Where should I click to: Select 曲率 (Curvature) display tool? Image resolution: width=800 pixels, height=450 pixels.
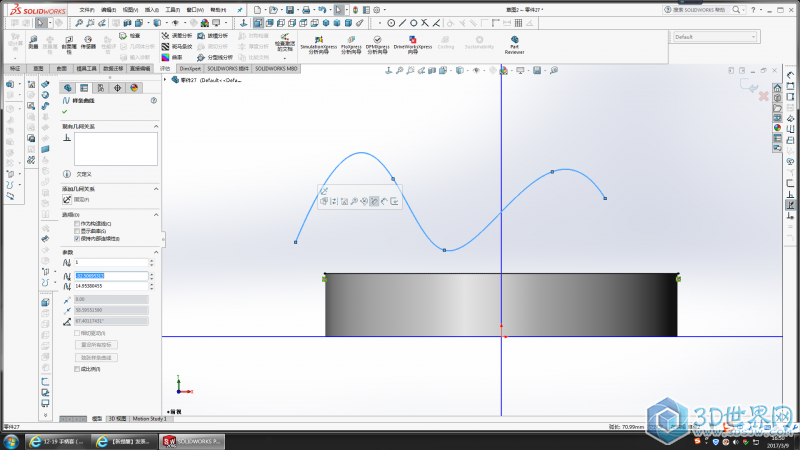(172, 57)
